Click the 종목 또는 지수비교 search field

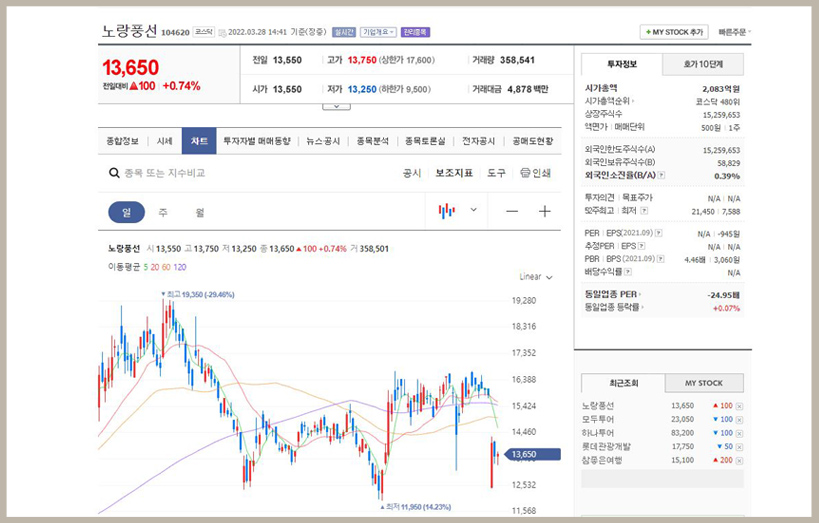pos(165,173)
